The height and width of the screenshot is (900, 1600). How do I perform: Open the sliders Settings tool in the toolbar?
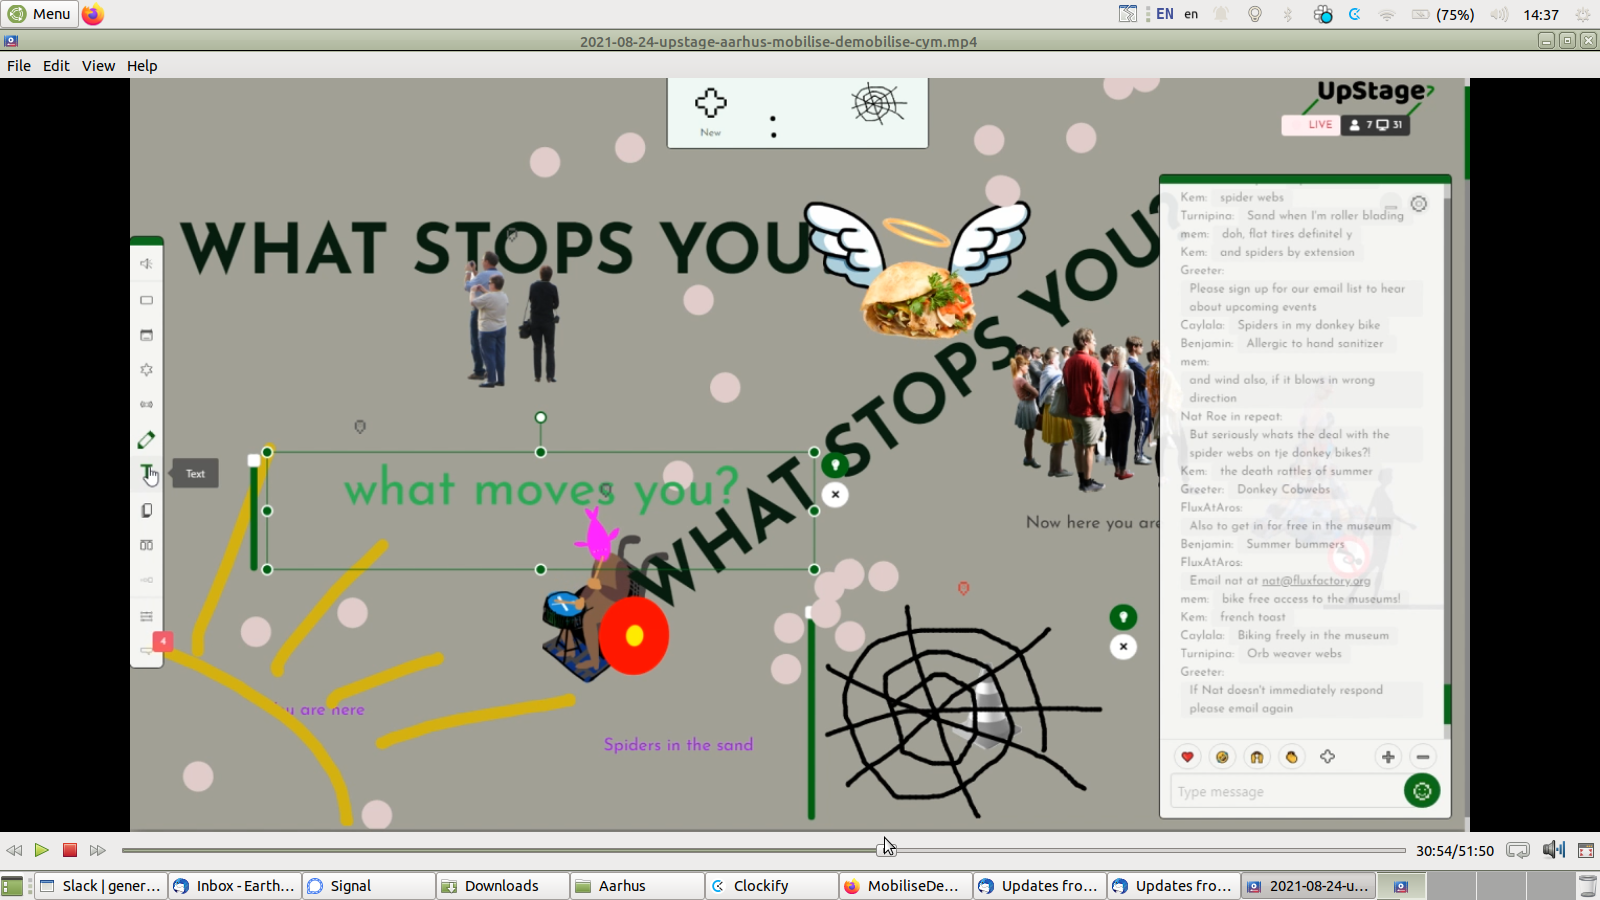click(146, 616)
